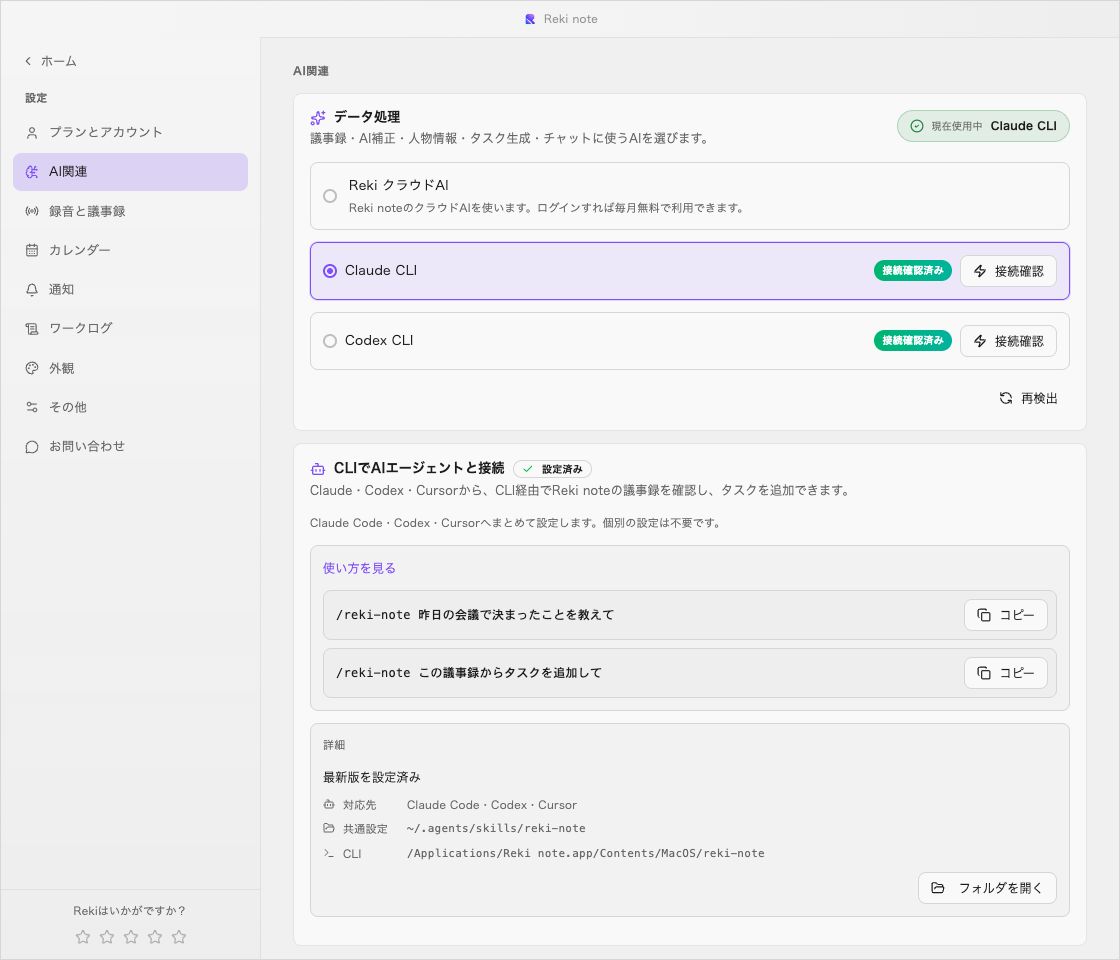Open the AI関連 settings page

click(130, 172)
